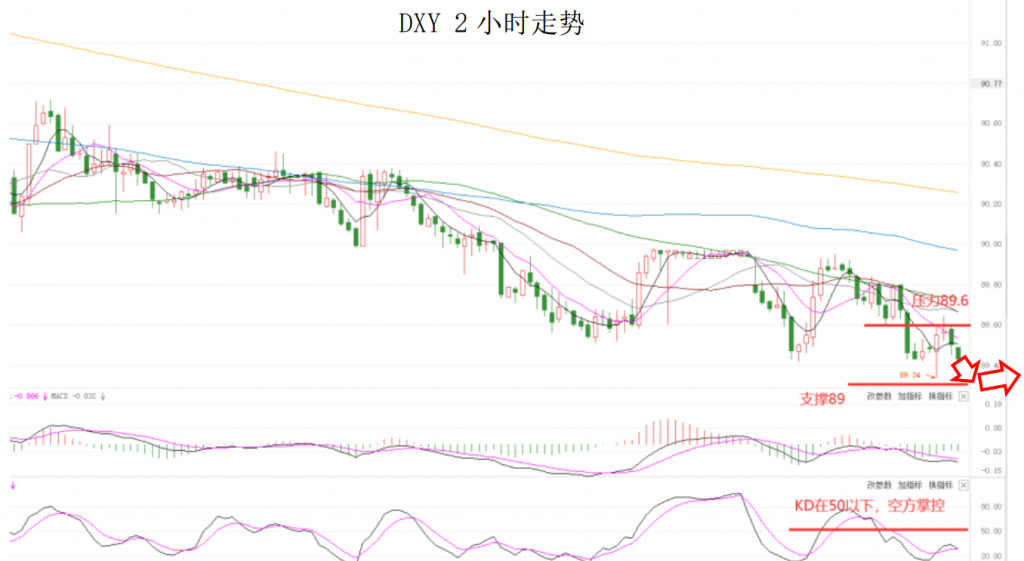Click the 0.19 MACD axis value

pos(993,405)
